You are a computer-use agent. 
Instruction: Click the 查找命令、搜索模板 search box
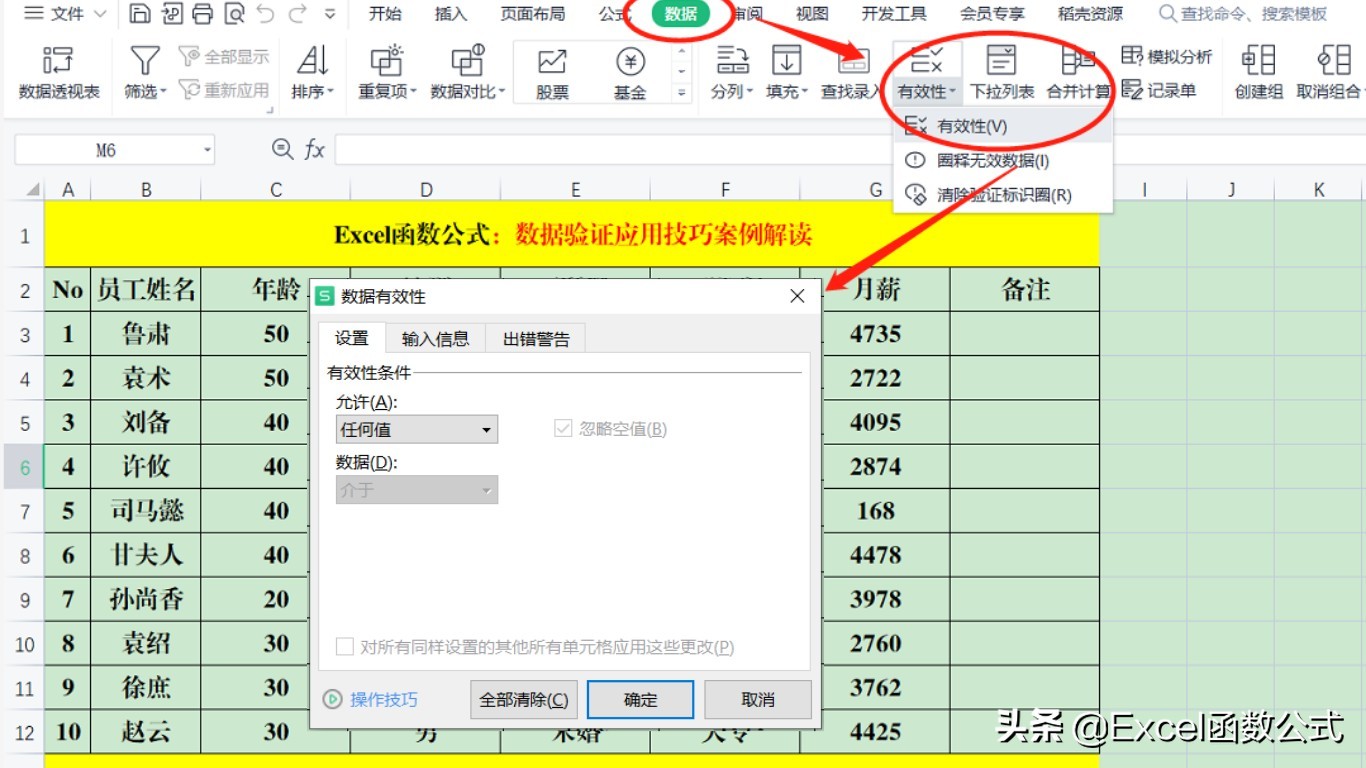[1243, 14]
